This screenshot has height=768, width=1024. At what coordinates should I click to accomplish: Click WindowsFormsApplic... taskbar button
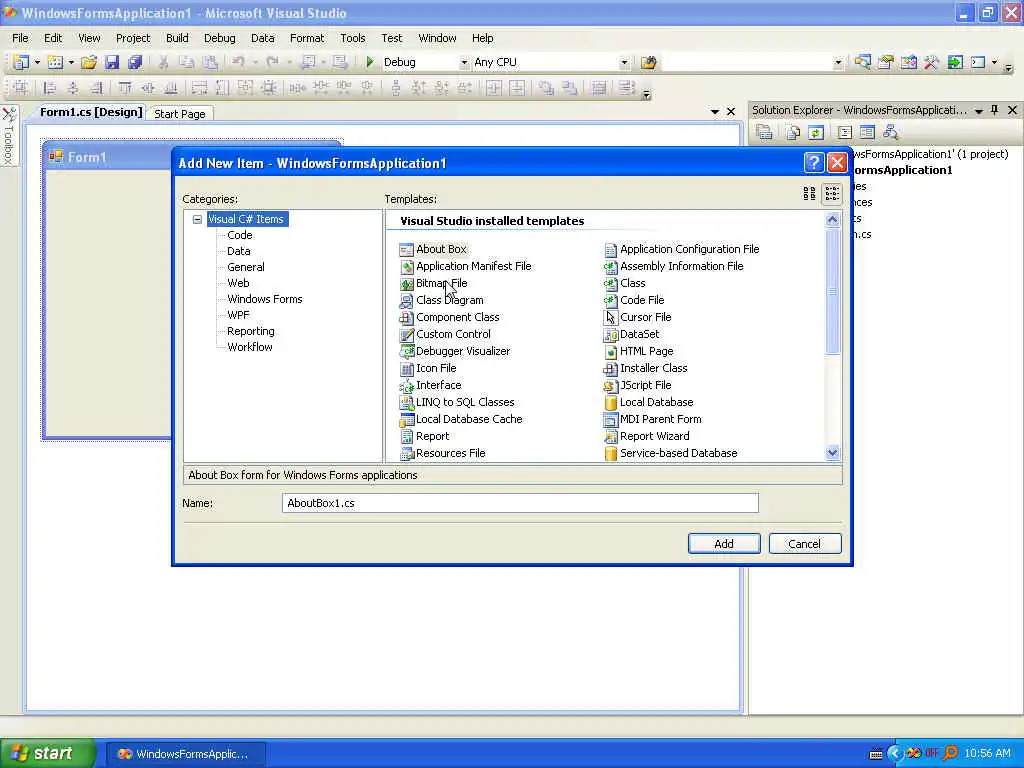tap(185, 754)
